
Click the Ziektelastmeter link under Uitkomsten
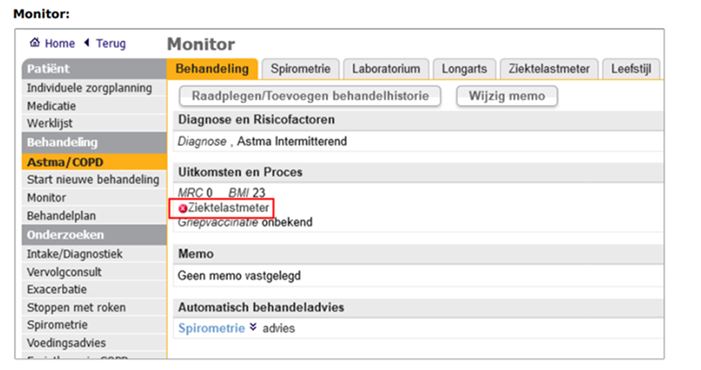pyautogui.click(x=228, y=208)
